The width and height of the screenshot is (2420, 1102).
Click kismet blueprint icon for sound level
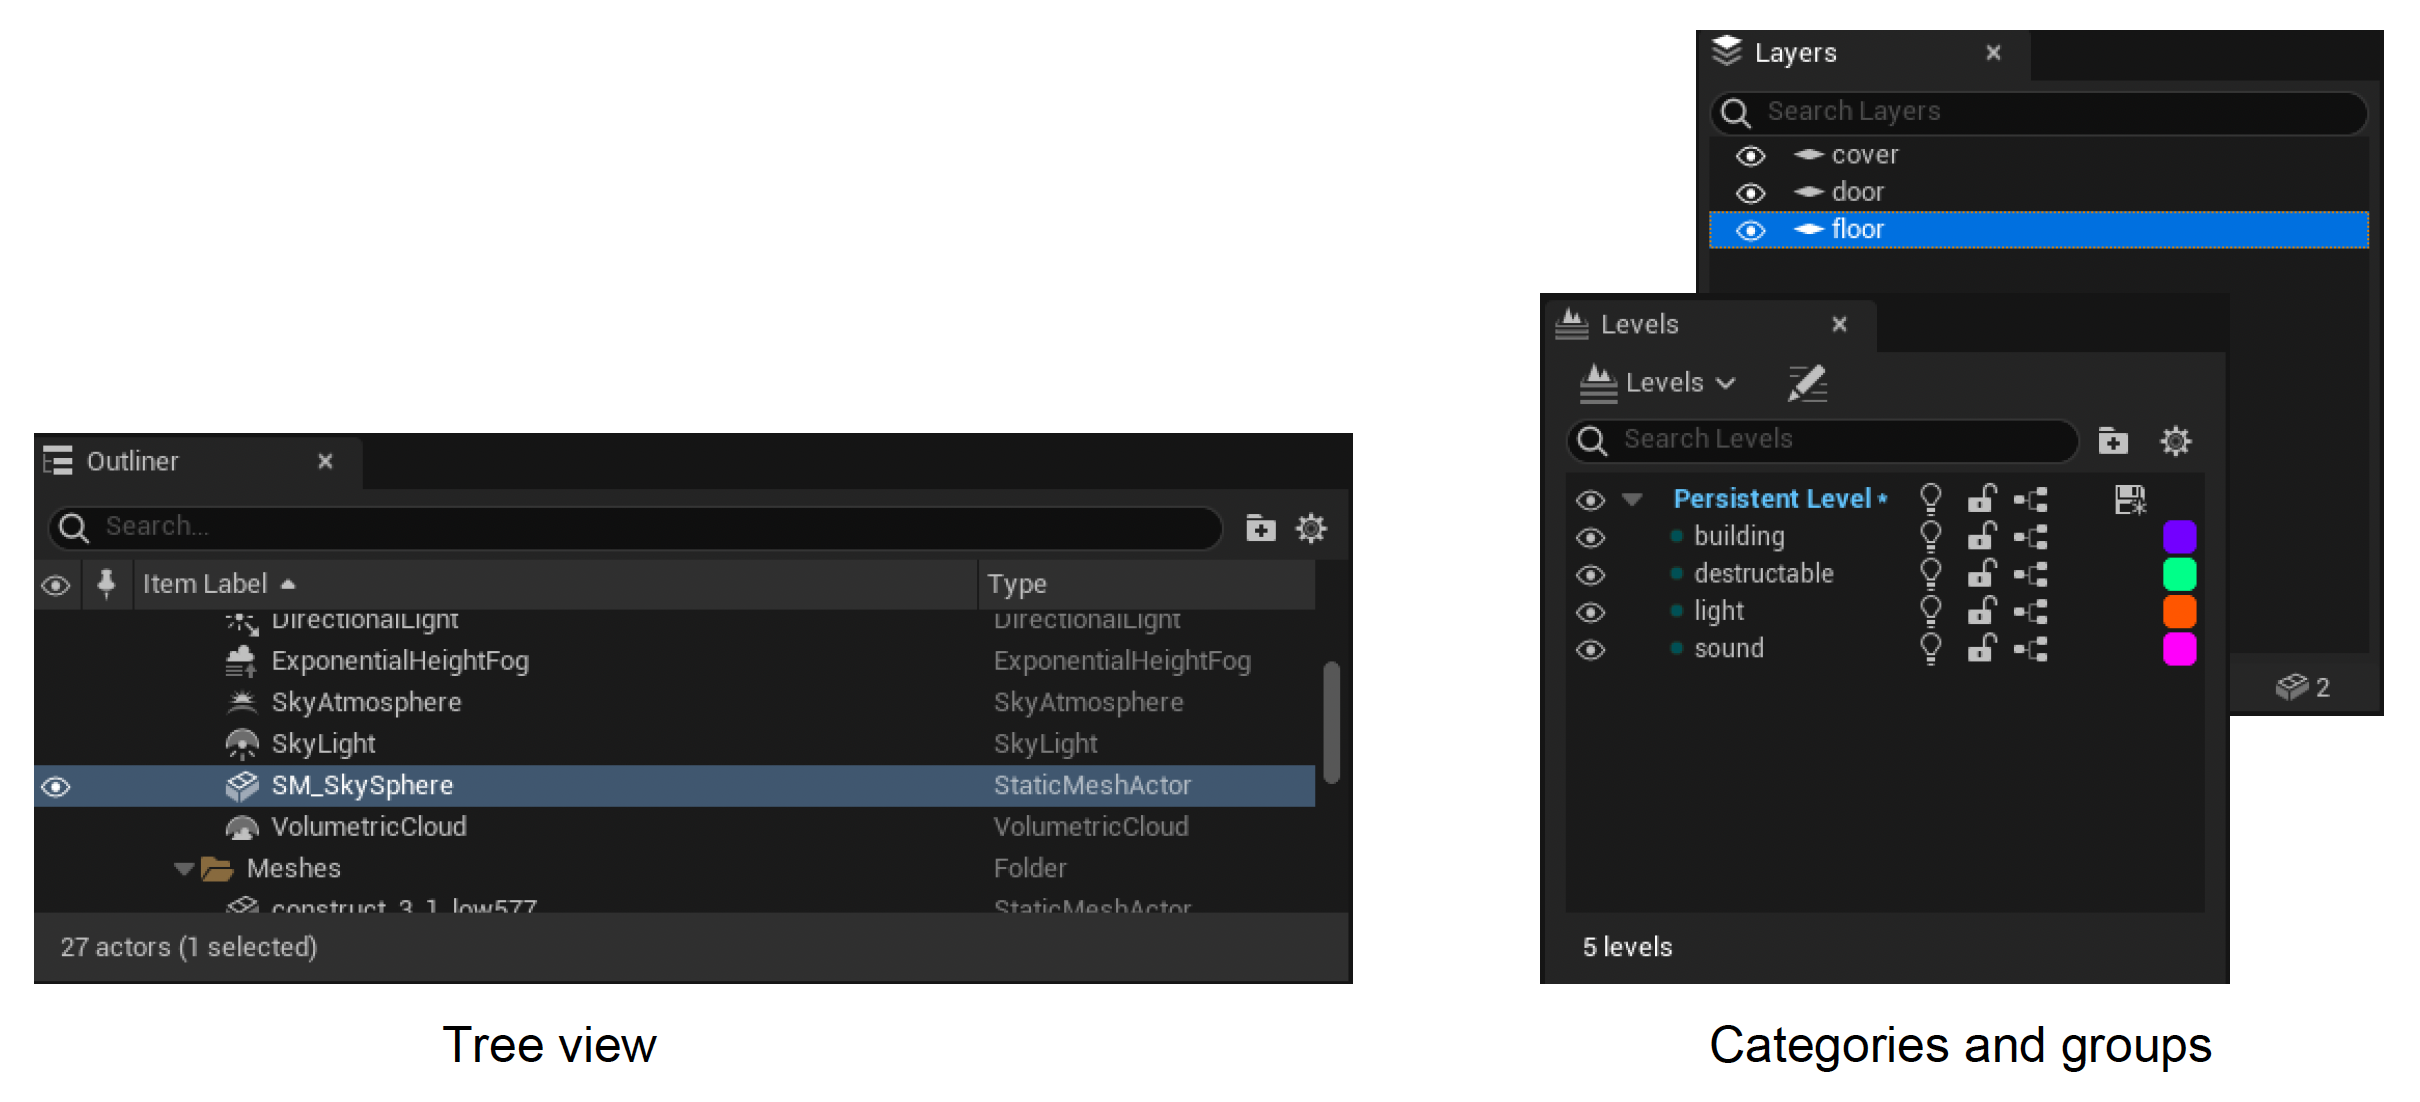click(2031, 649)
